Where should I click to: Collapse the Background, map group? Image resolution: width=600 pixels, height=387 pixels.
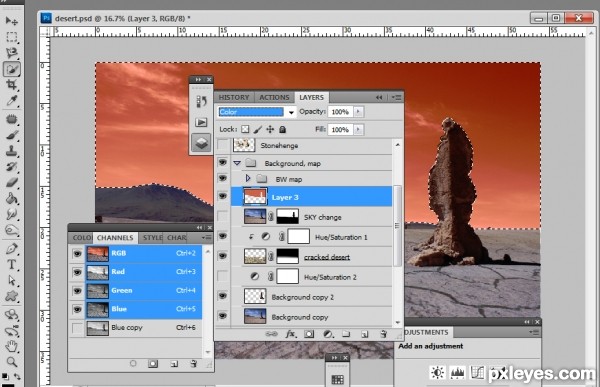(237, 163)
